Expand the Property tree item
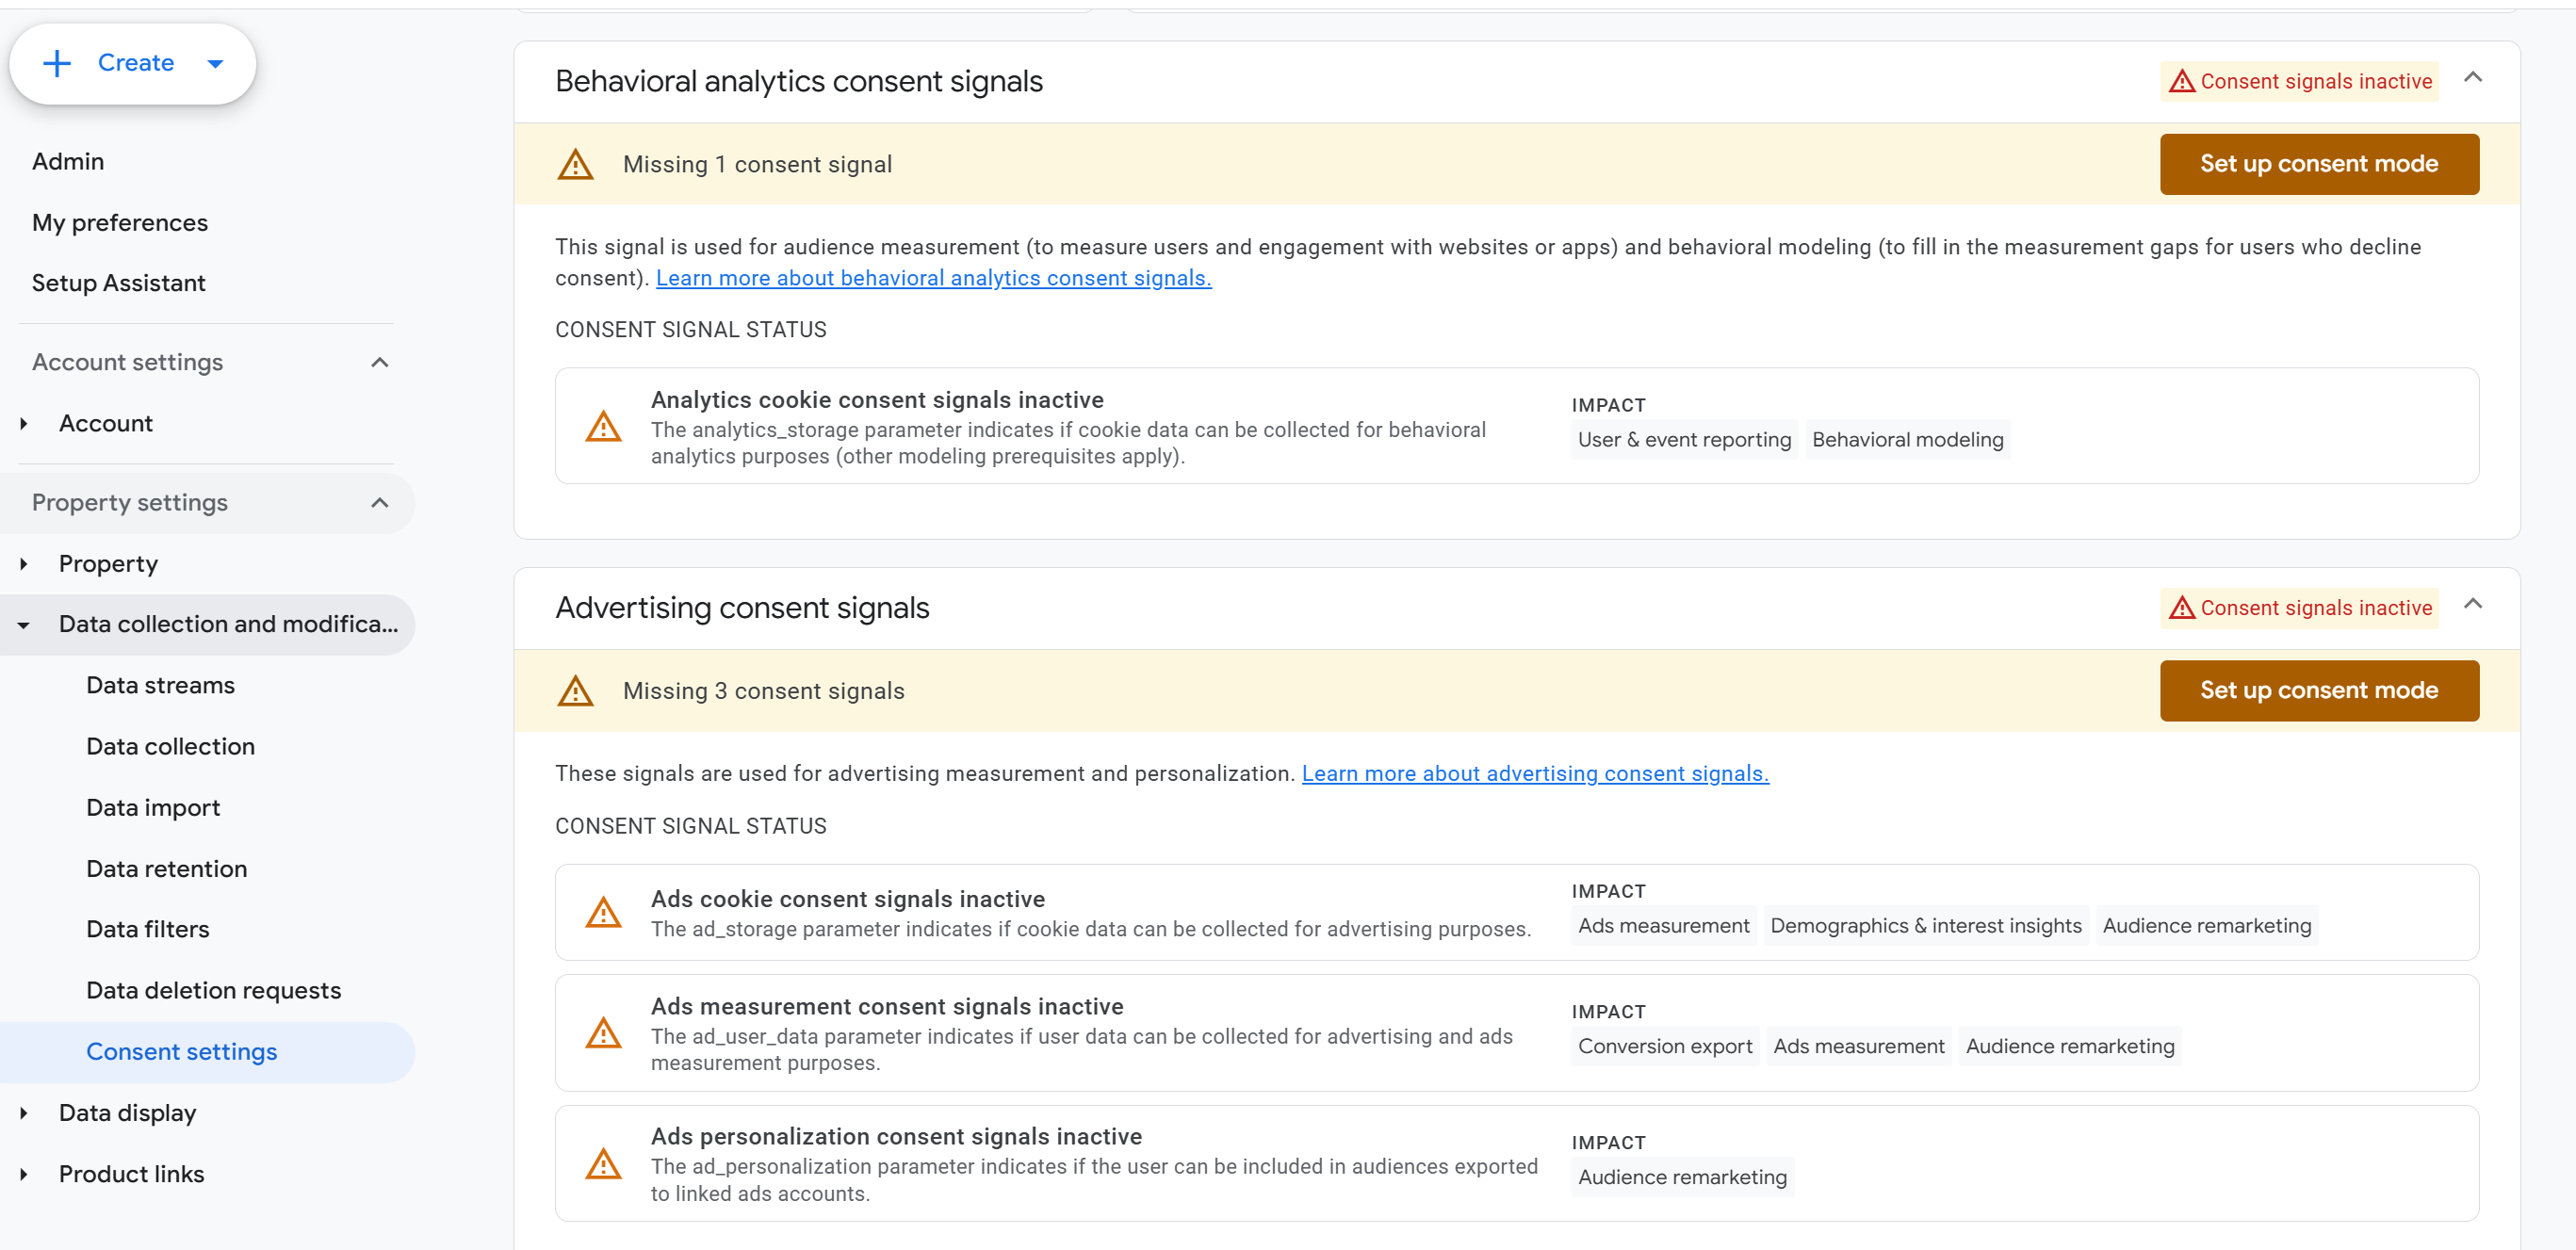The width and height of the screenshot is (2576, 1250). [x=24, y=563]
